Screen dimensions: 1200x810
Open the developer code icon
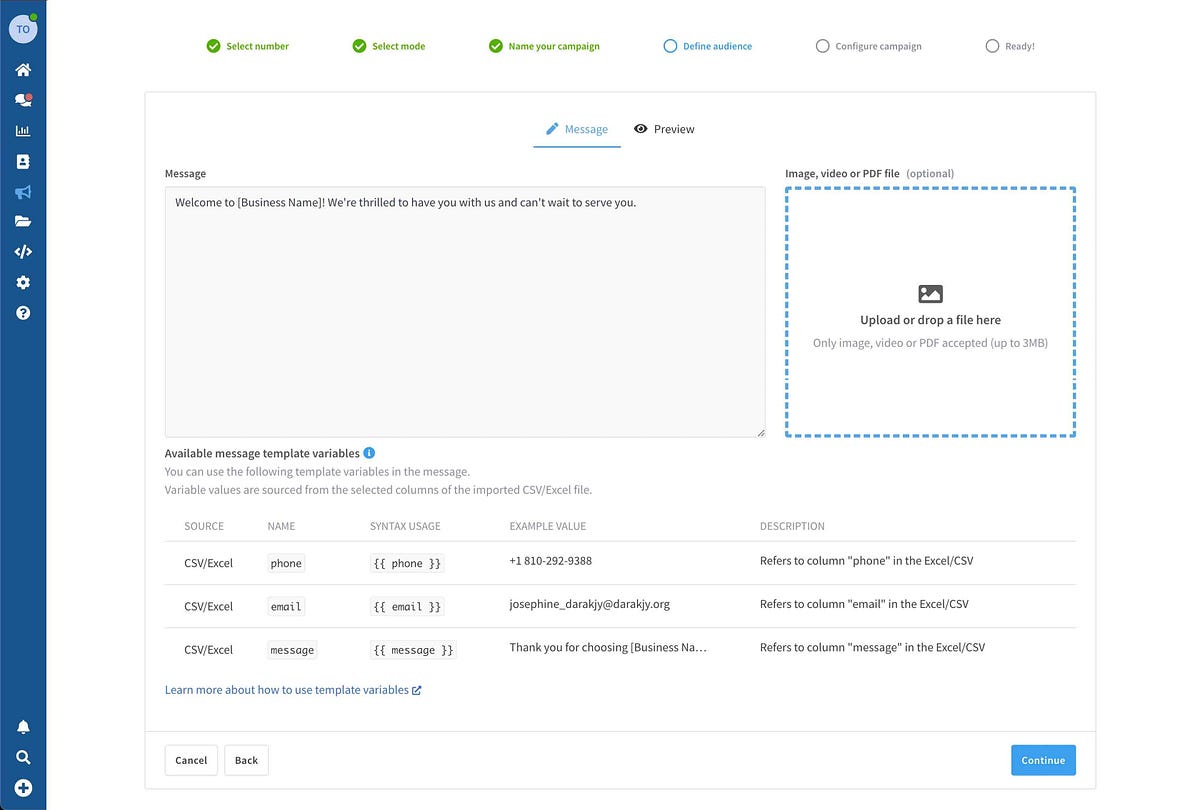click(23, 252)
